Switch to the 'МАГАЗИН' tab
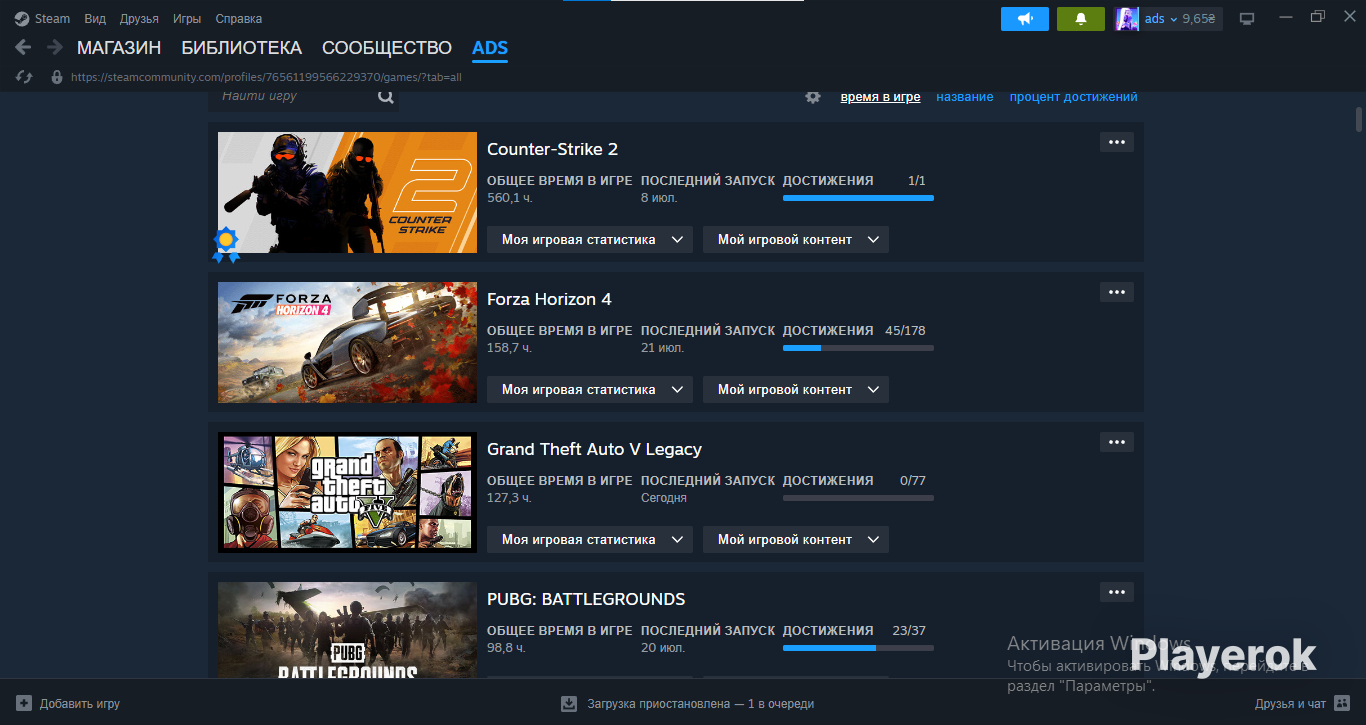Screen dimensions: 1366x725 (119, 48)
